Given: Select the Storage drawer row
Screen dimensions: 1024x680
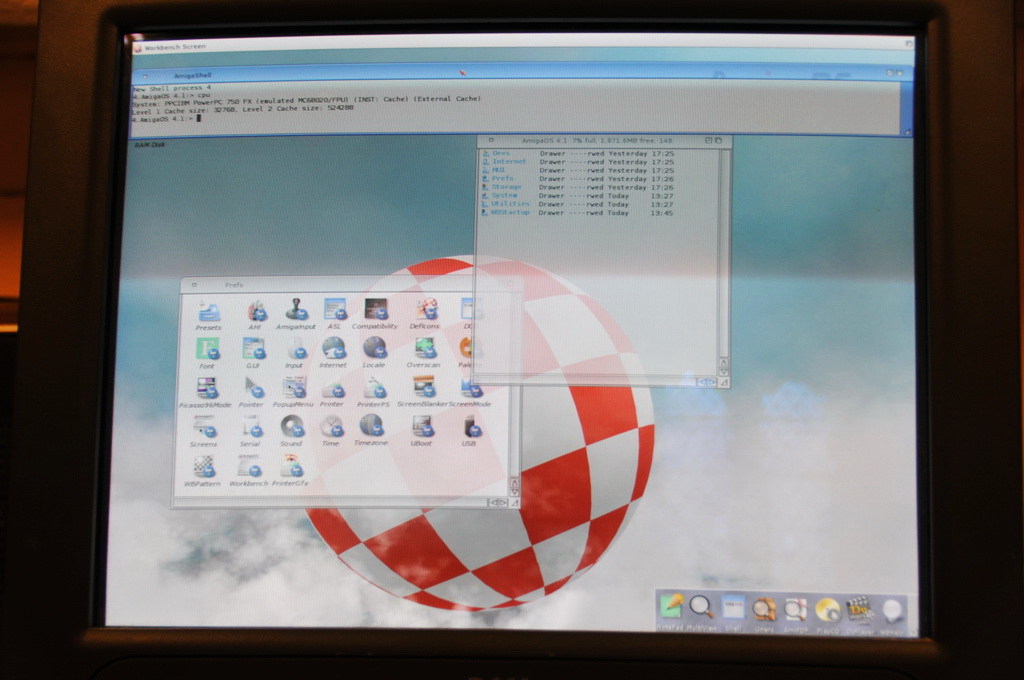Looking at the screenshot, I should pos(577,187).
